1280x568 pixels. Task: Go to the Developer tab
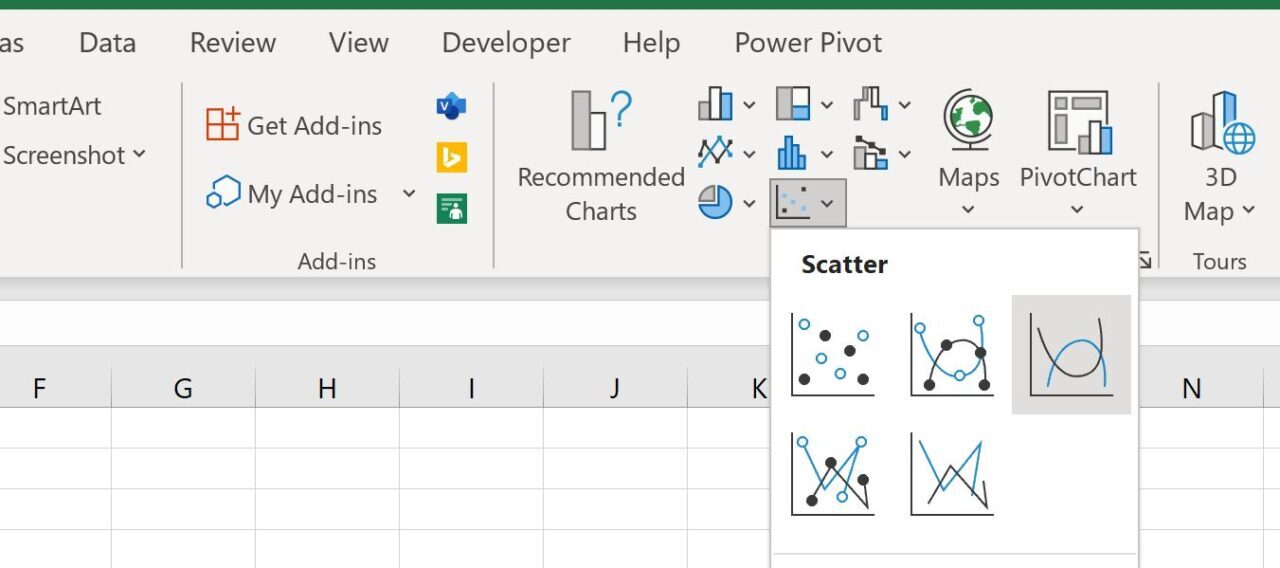[x=506, y=43]
